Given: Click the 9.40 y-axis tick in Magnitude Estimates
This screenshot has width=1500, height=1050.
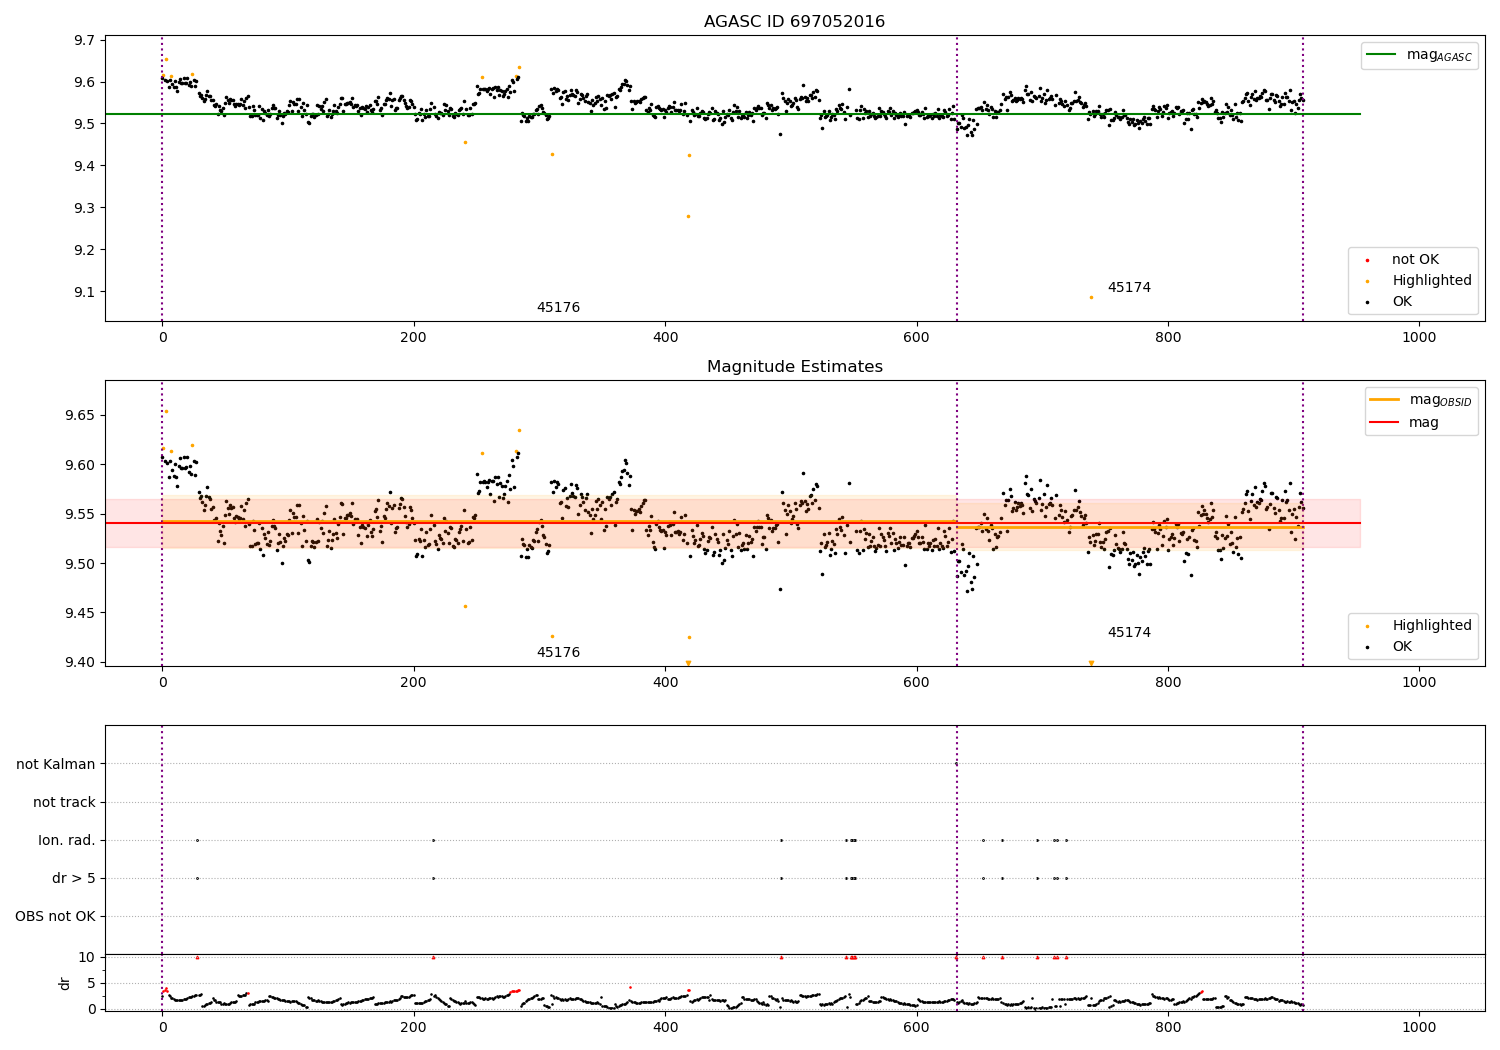Looking at the screenshot, I should pos(81,663).
